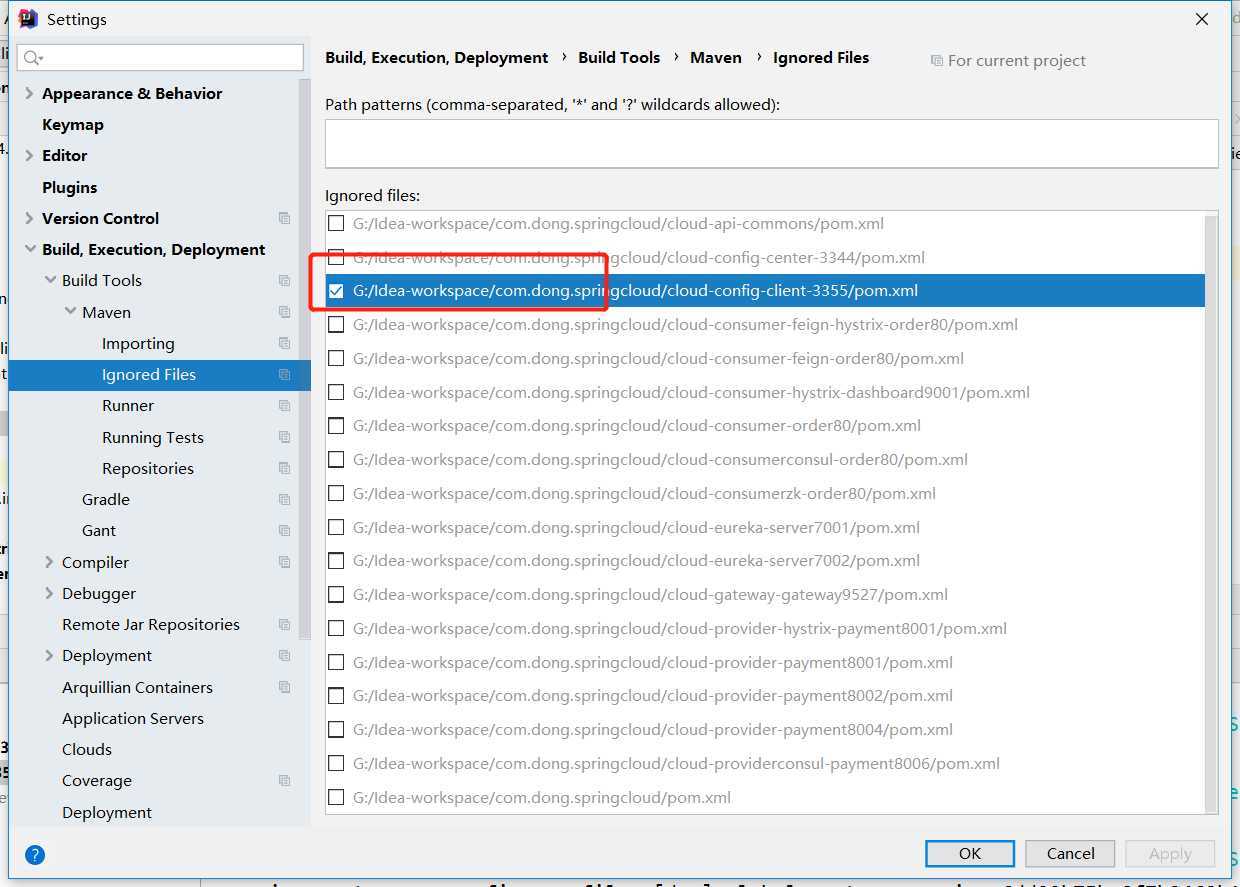The width and height of the screenshot is (1240, 887).
Task: Click project-level icon beside Running Tests
Action: click(x=285, y=437)
